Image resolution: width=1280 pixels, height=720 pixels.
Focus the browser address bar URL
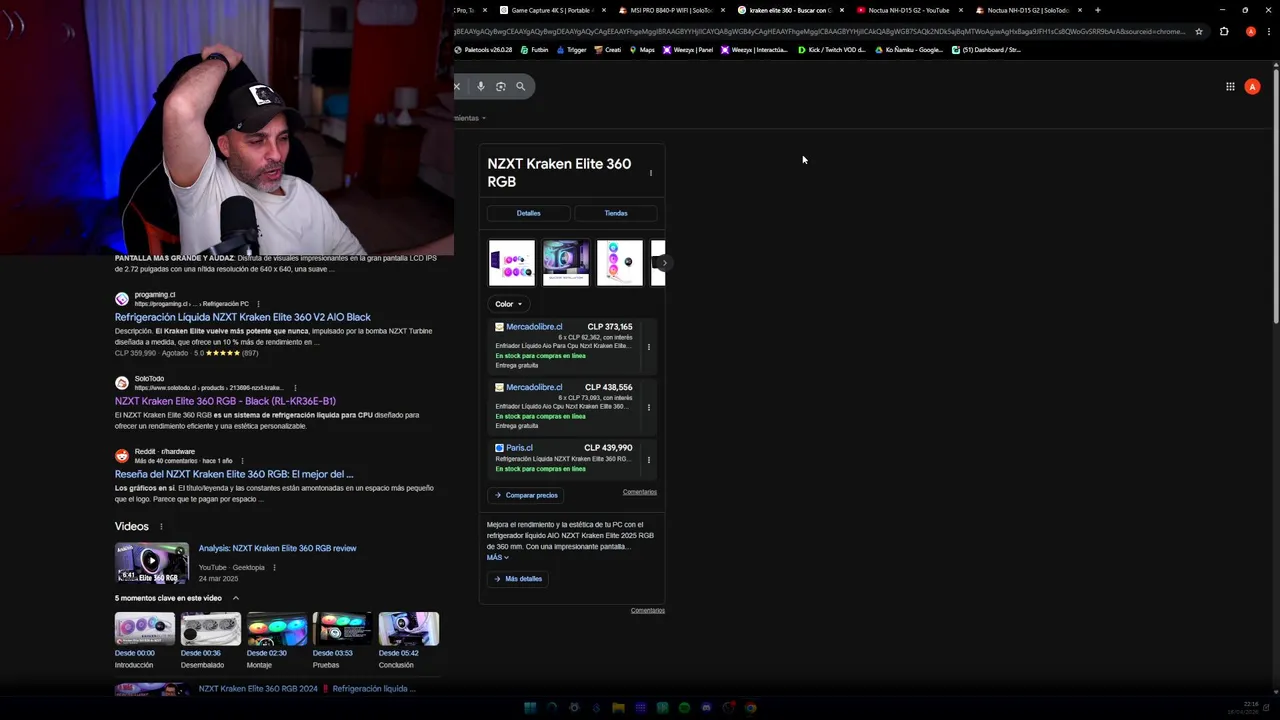(820, 31)
